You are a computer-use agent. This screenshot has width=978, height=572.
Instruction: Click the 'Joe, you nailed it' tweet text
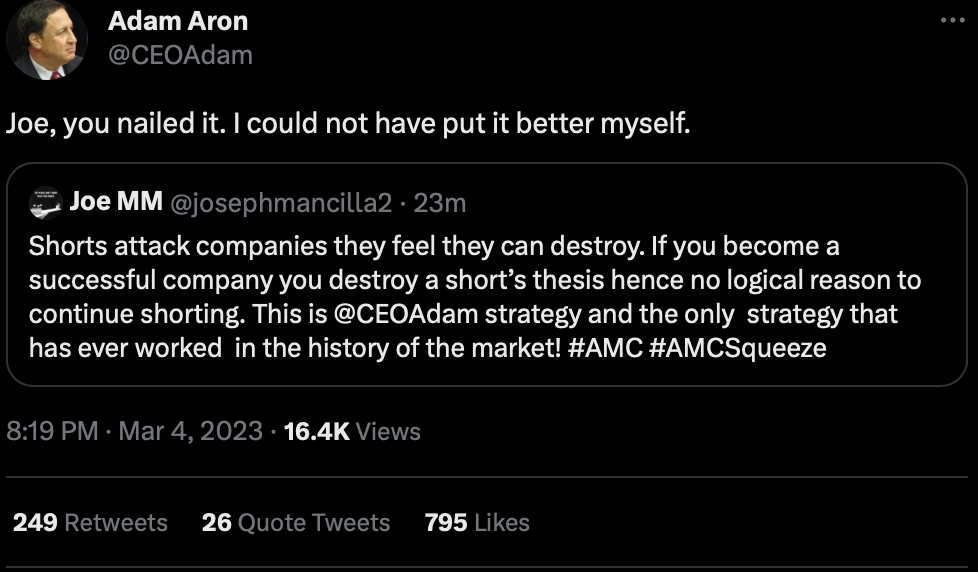point(347,126)
